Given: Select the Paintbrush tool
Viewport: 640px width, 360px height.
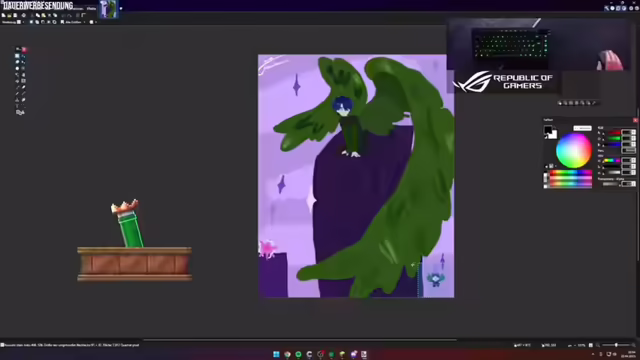Looking at the screenshot, I should [x=17, y=87].
